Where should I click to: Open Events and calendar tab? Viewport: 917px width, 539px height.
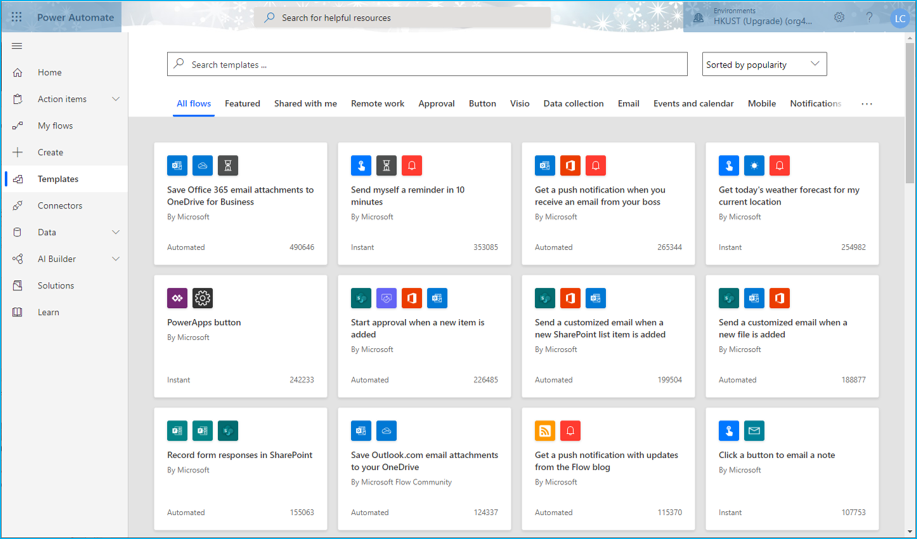pyautogui.click(x=693, y=103)
